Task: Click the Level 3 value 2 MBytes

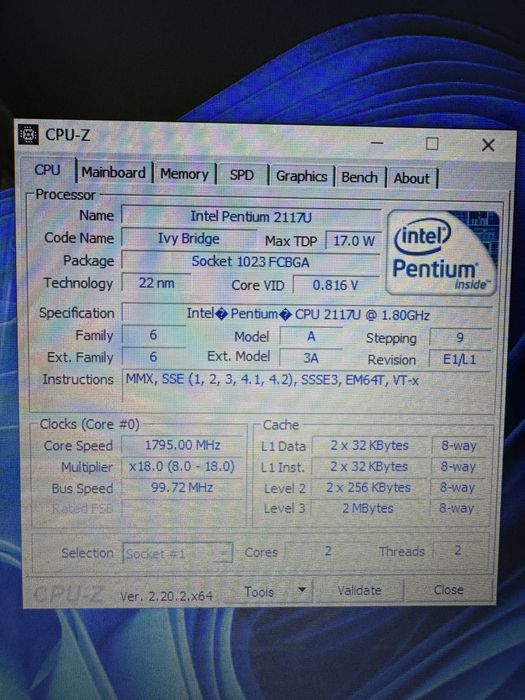Action: [368, 508]
